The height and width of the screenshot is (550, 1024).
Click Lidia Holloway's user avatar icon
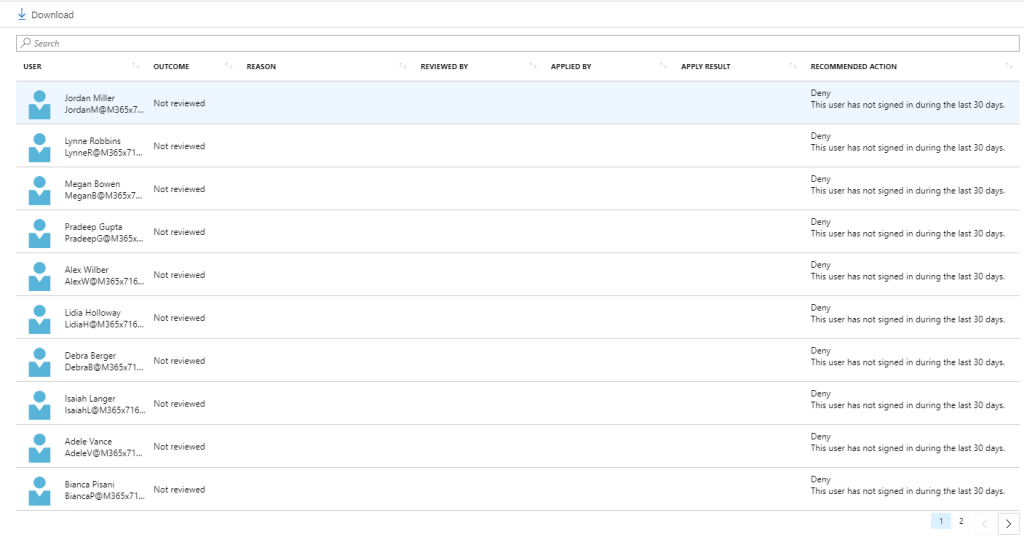39,319
